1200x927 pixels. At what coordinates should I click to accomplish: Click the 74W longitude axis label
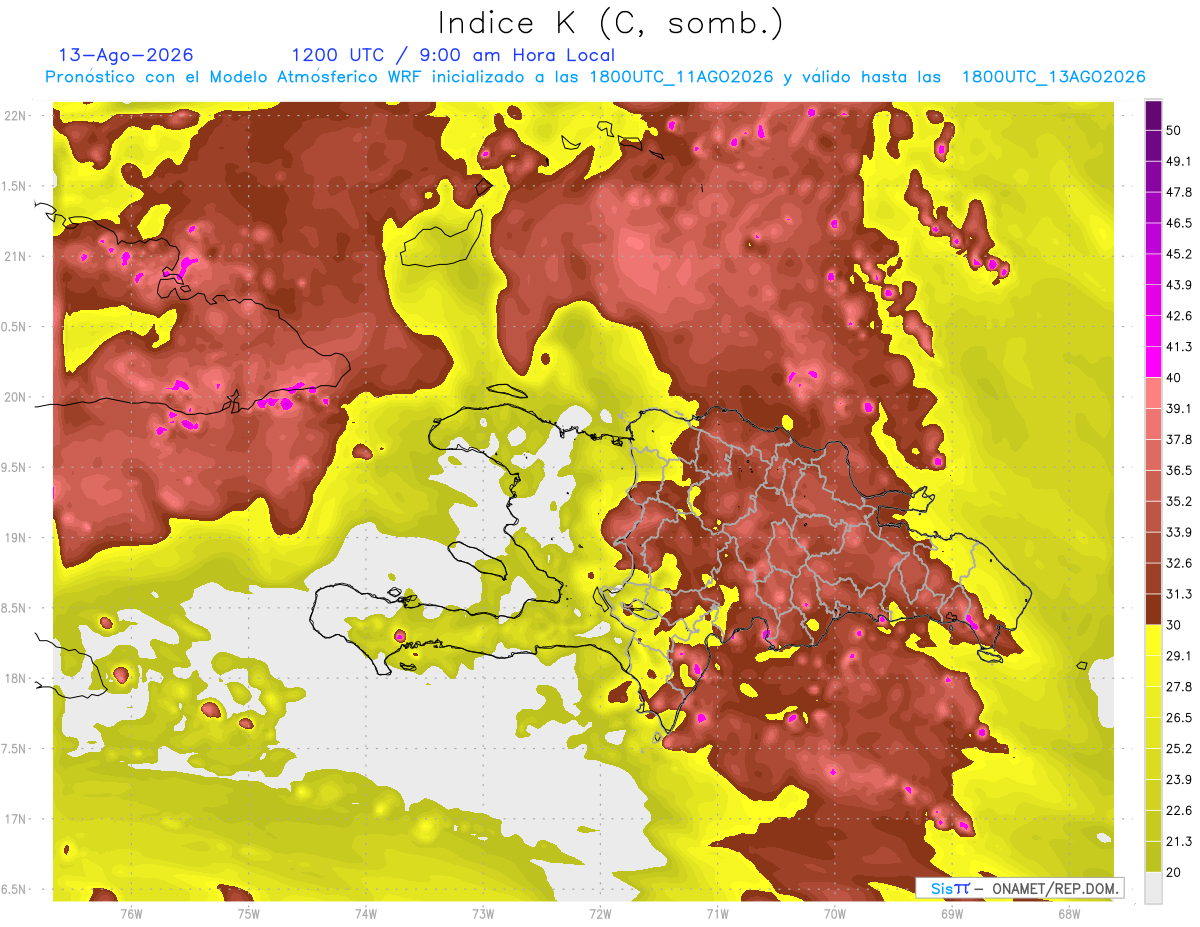tap(366, 913)
